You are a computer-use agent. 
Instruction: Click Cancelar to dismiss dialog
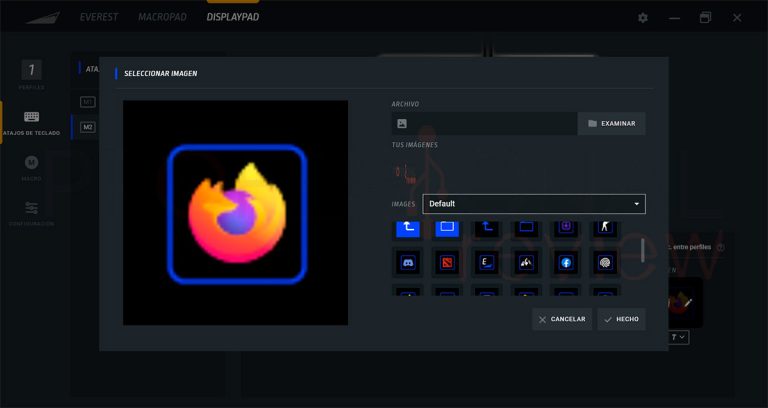pos(562,319)
